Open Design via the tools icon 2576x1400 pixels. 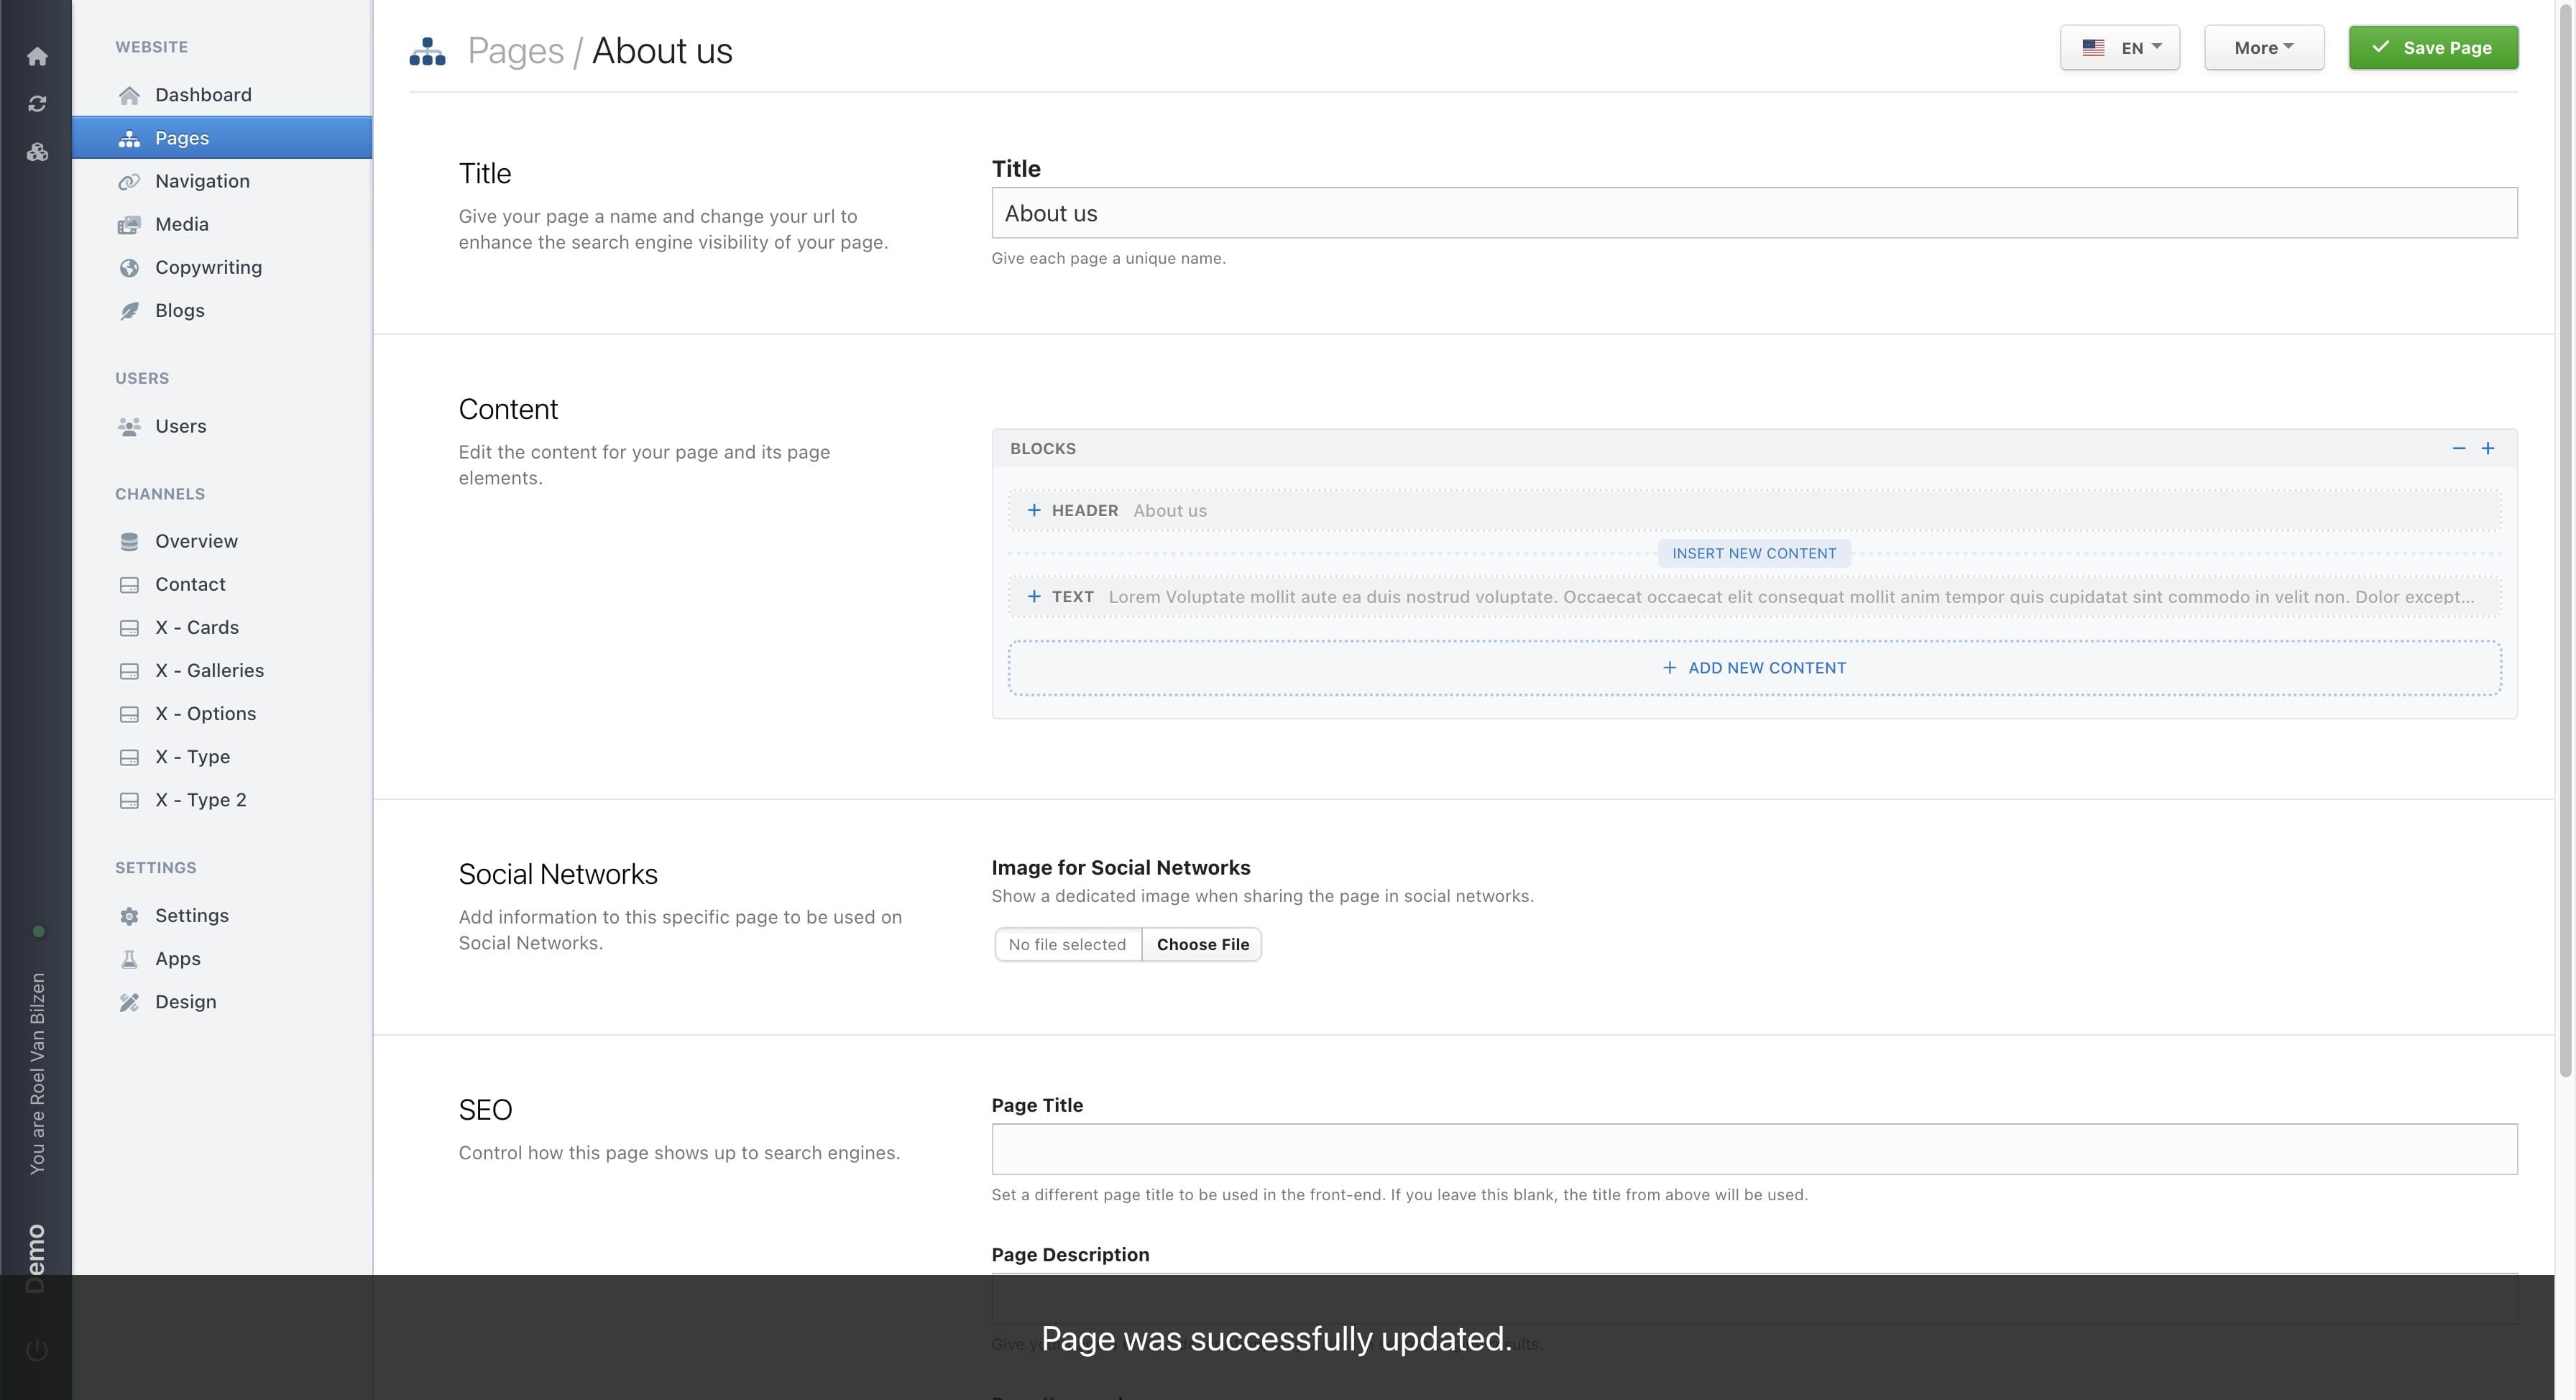[x=185, y=1001]
